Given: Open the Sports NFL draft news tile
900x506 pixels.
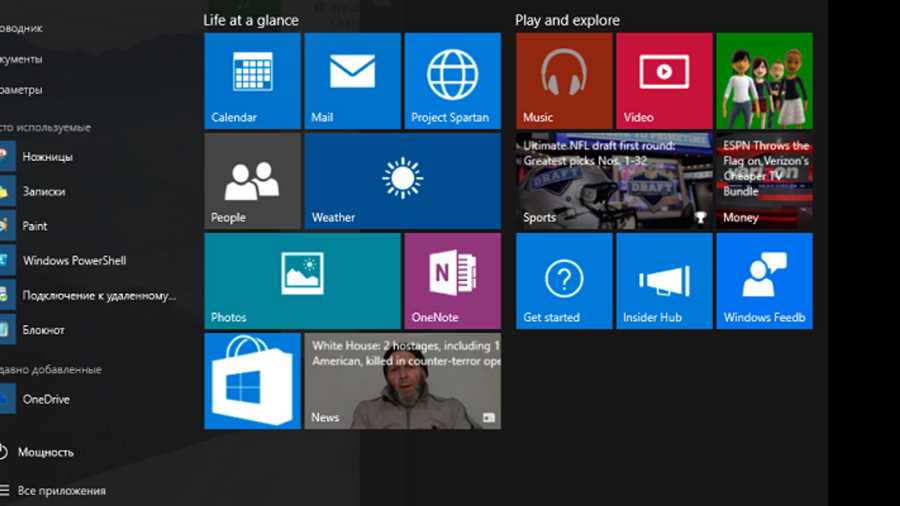Looking at the screenshot, I should click(614, 181).
